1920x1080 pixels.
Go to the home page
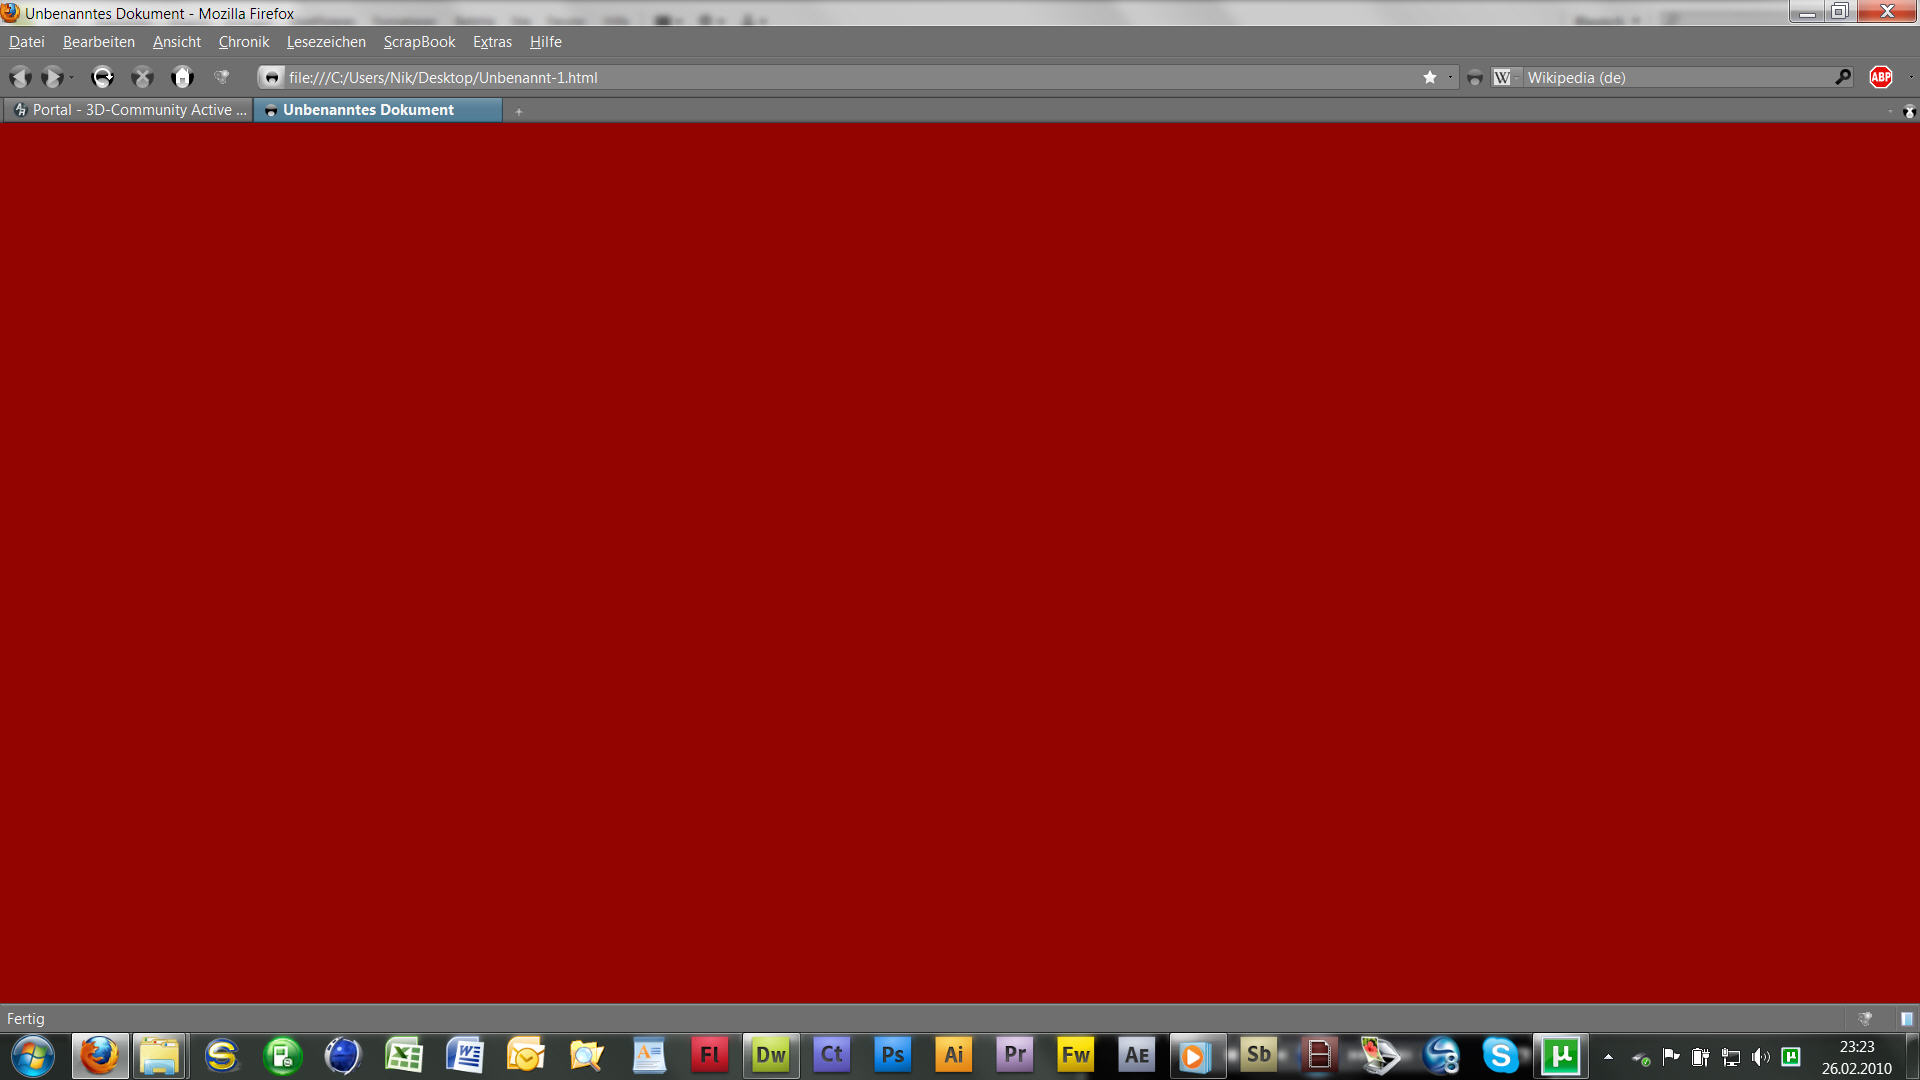tap(182, 77)
